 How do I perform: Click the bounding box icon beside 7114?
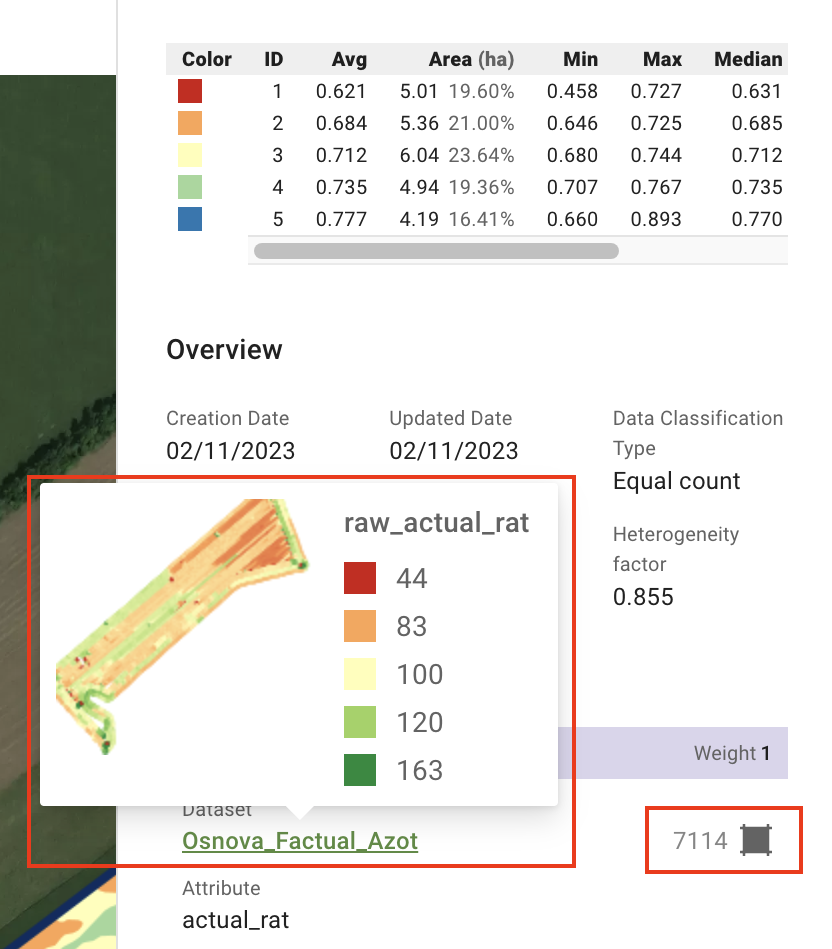pyautogui.click(x=757, y=840)
